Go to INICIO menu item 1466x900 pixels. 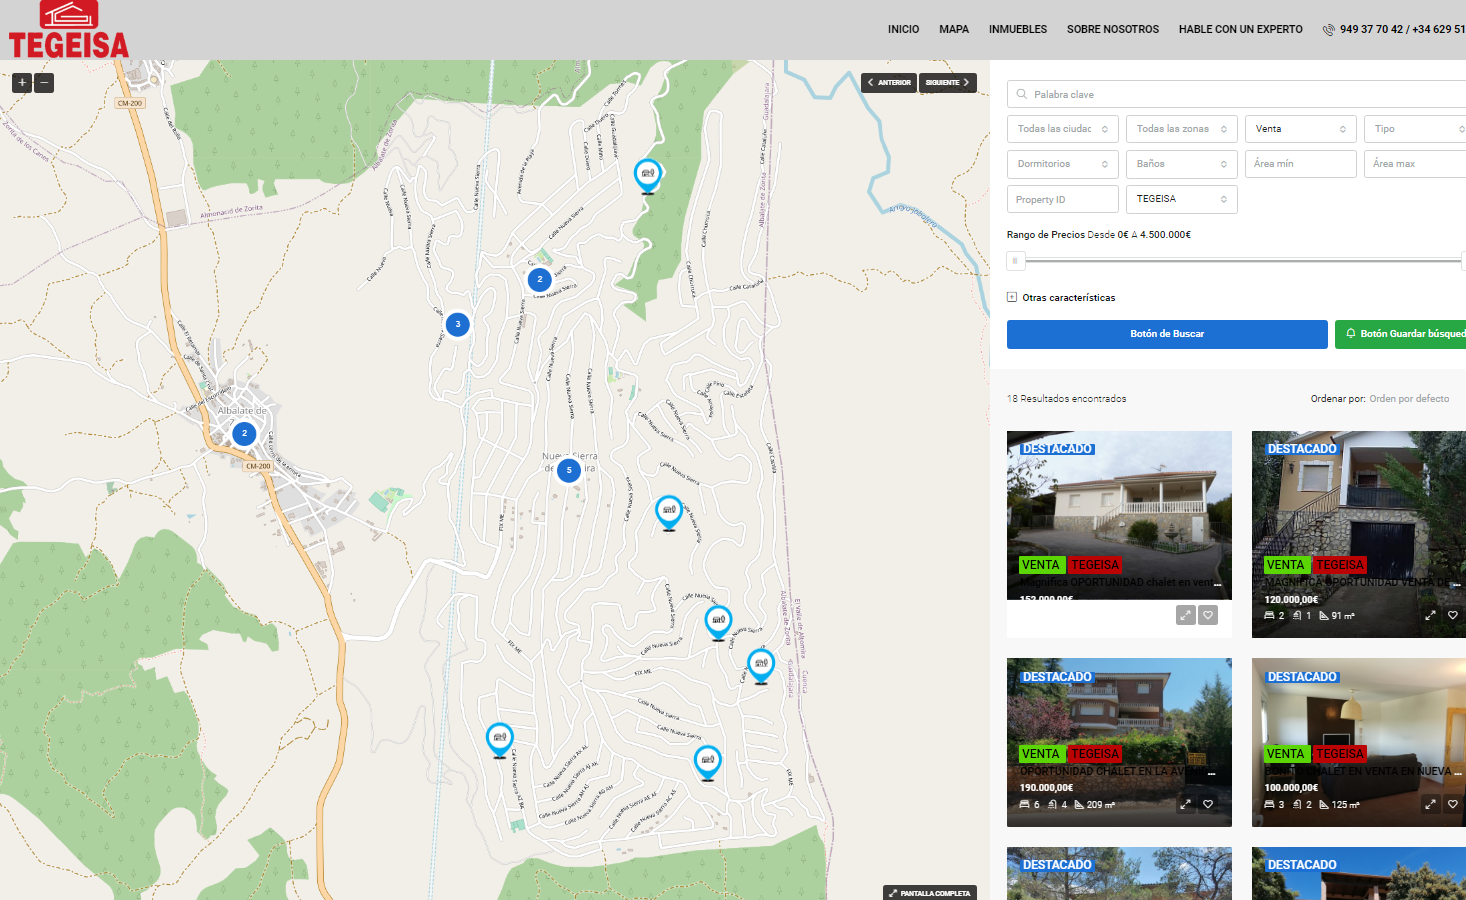click(903, 30)
